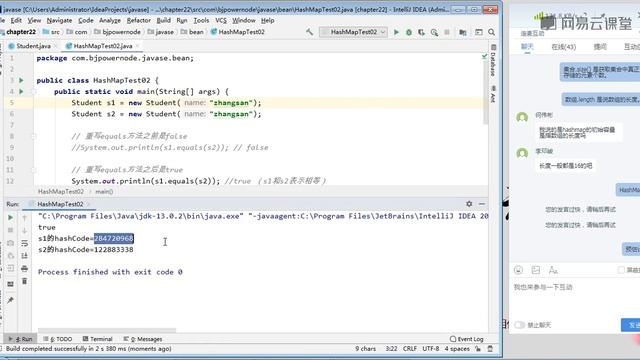Hide the Run tool window
Screen dimensions: 640x360
click(482, 204)
